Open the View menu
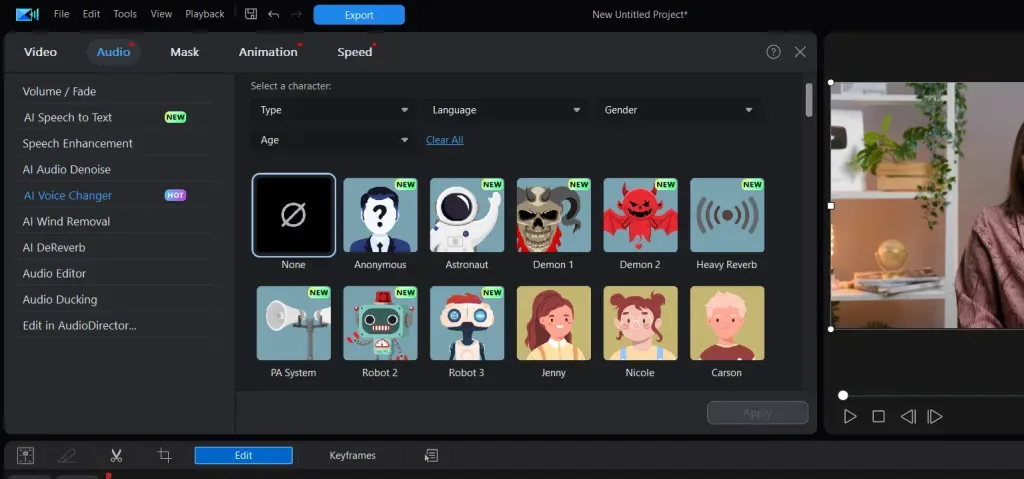Viewport: 1024px width, 479px height. [x=161, y=14]
